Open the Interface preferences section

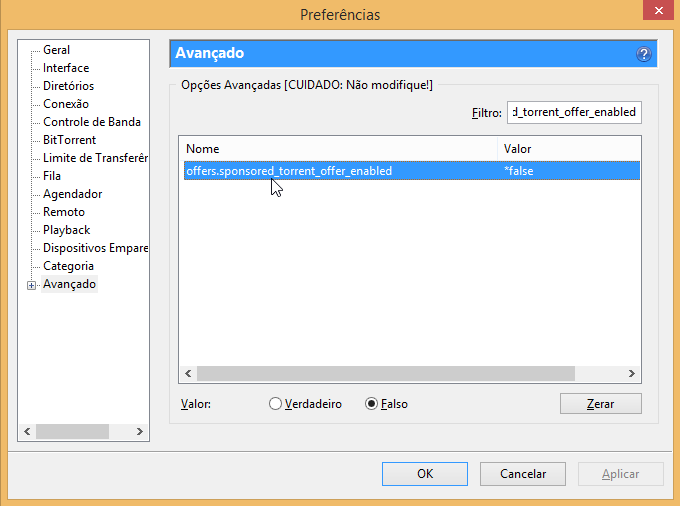click(x=66, y=68)
